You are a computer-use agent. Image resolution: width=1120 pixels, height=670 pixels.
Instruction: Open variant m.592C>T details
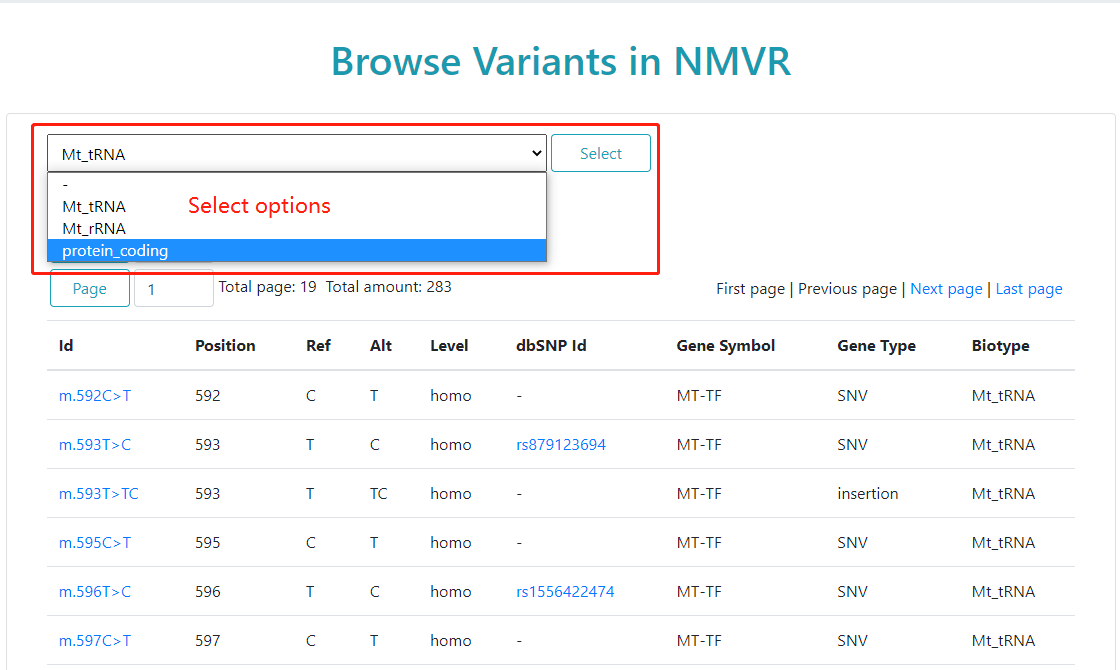(x=95, y=396)
